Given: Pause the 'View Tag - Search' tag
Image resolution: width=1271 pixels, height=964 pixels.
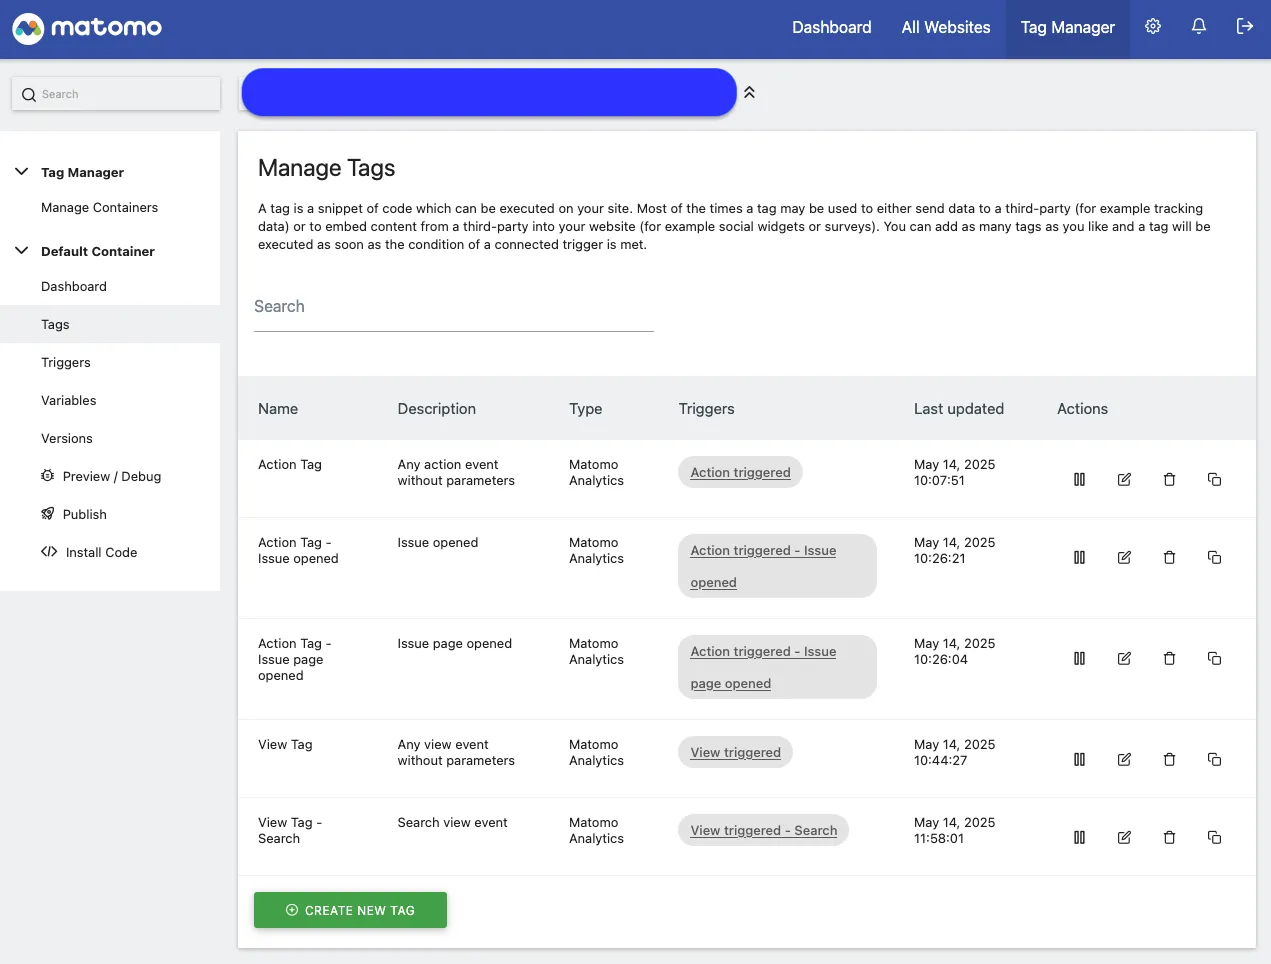Looking at the screenshot, I should (1080, 838).
